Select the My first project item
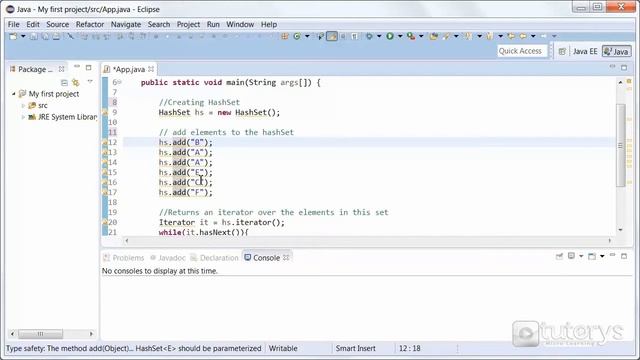The image size is (640, 360). (x=49, y=94)
